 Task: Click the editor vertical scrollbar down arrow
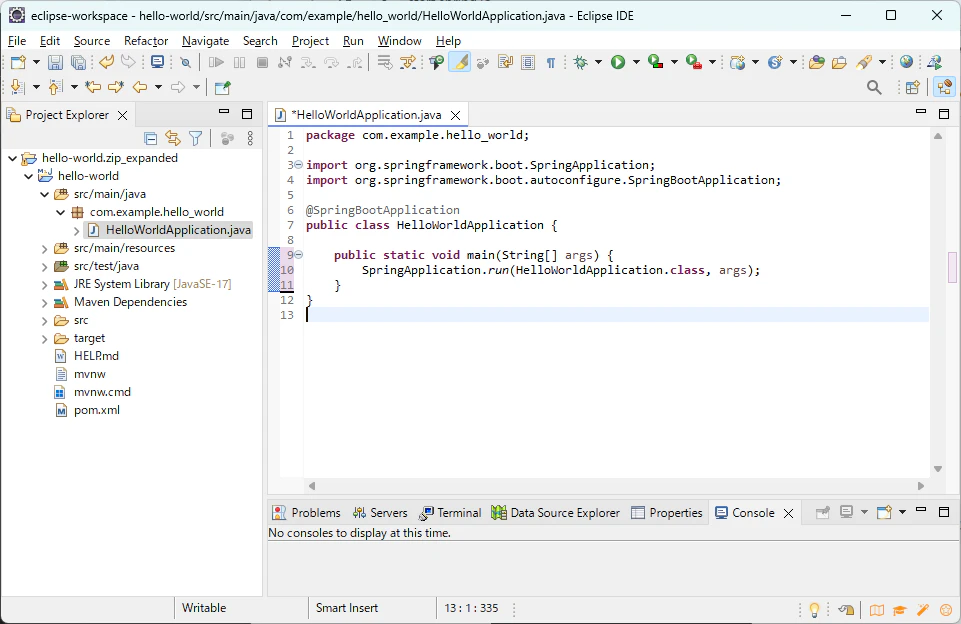point(938,469)
